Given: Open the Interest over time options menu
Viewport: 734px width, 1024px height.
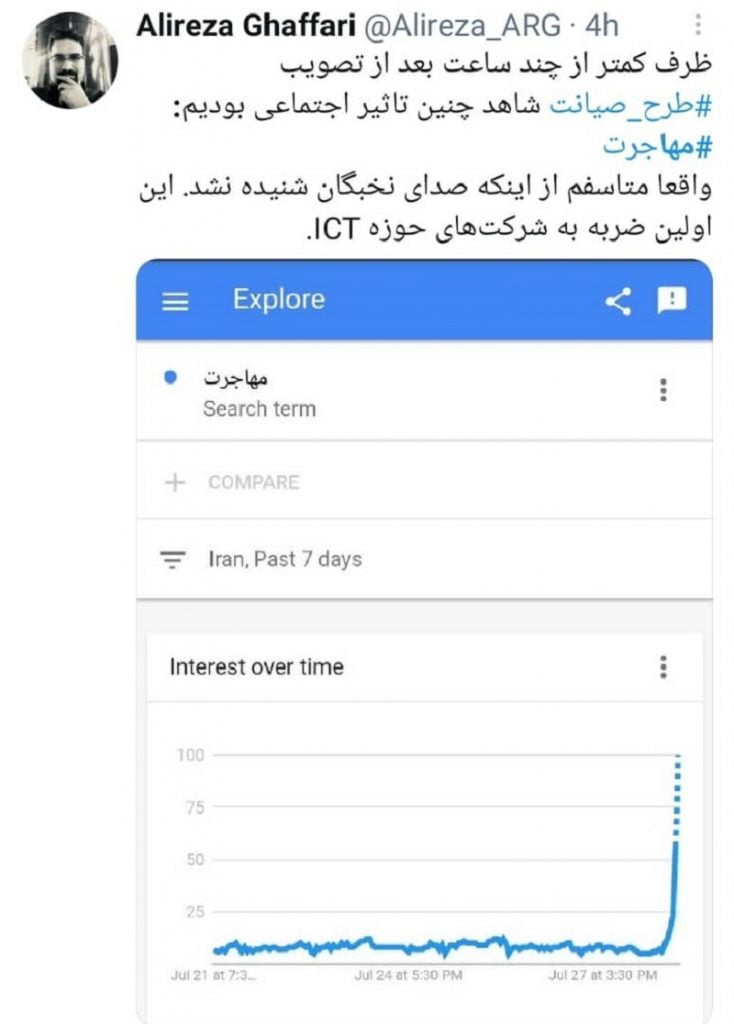Looking at the screenshot, I should pos(663,667).
